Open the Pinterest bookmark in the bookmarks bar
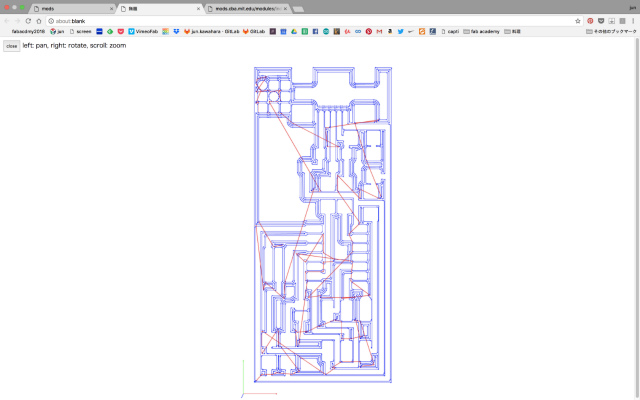The image size is (640, 400). pos(369,31)
